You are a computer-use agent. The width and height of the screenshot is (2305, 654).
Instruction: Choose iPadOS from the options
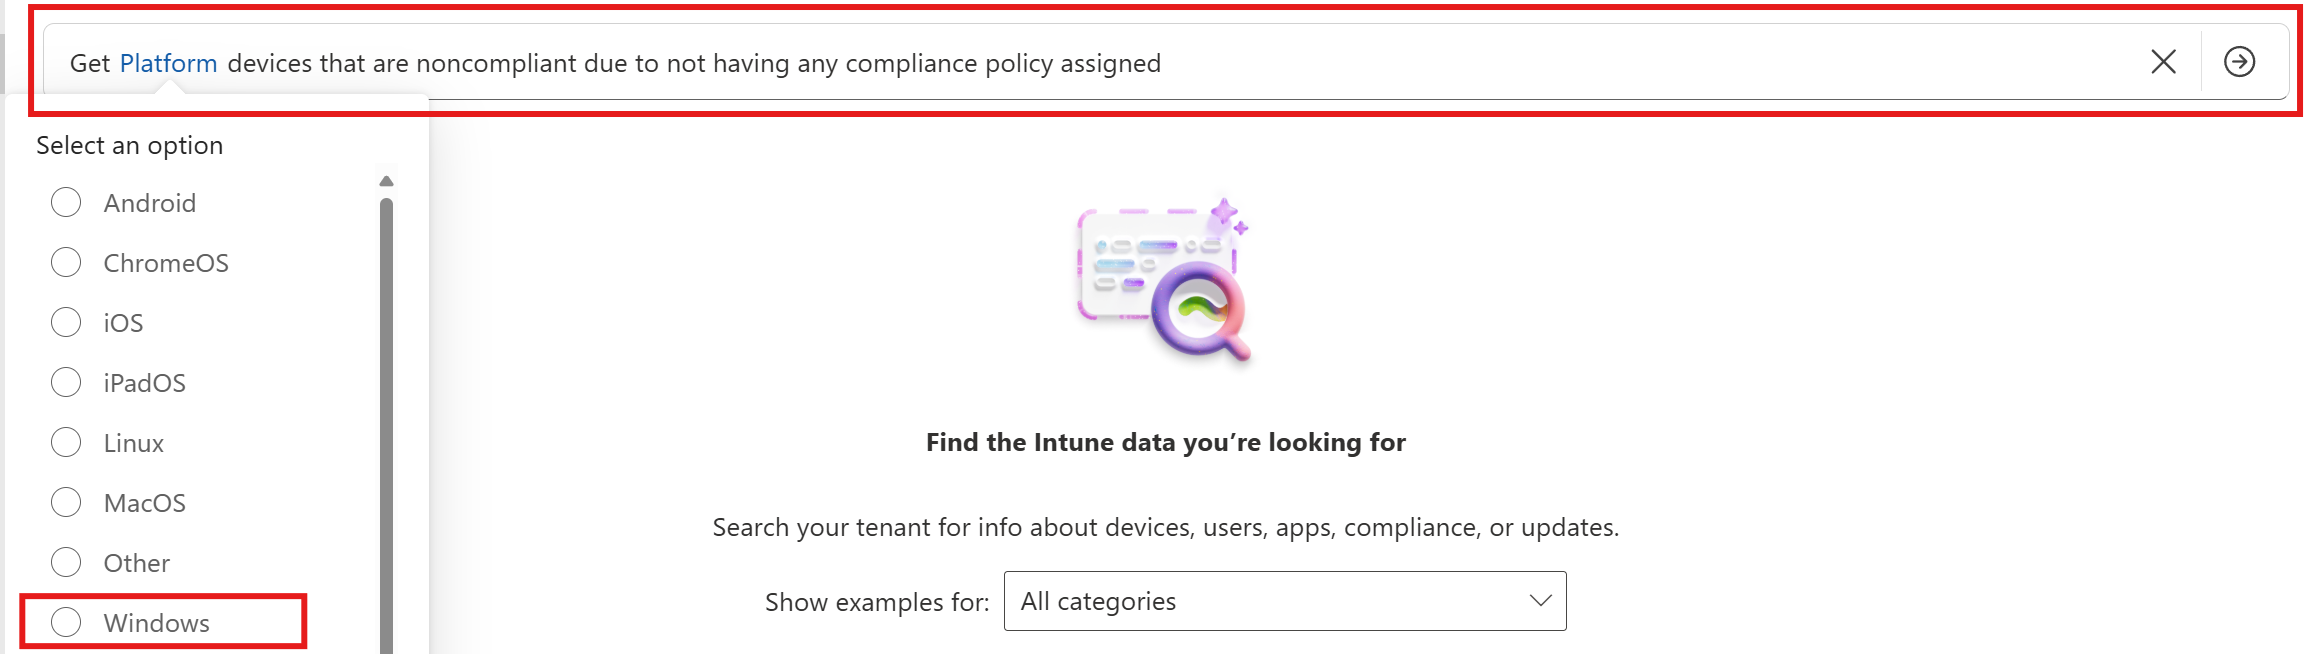pyautogui.click(x=66, y=382)
